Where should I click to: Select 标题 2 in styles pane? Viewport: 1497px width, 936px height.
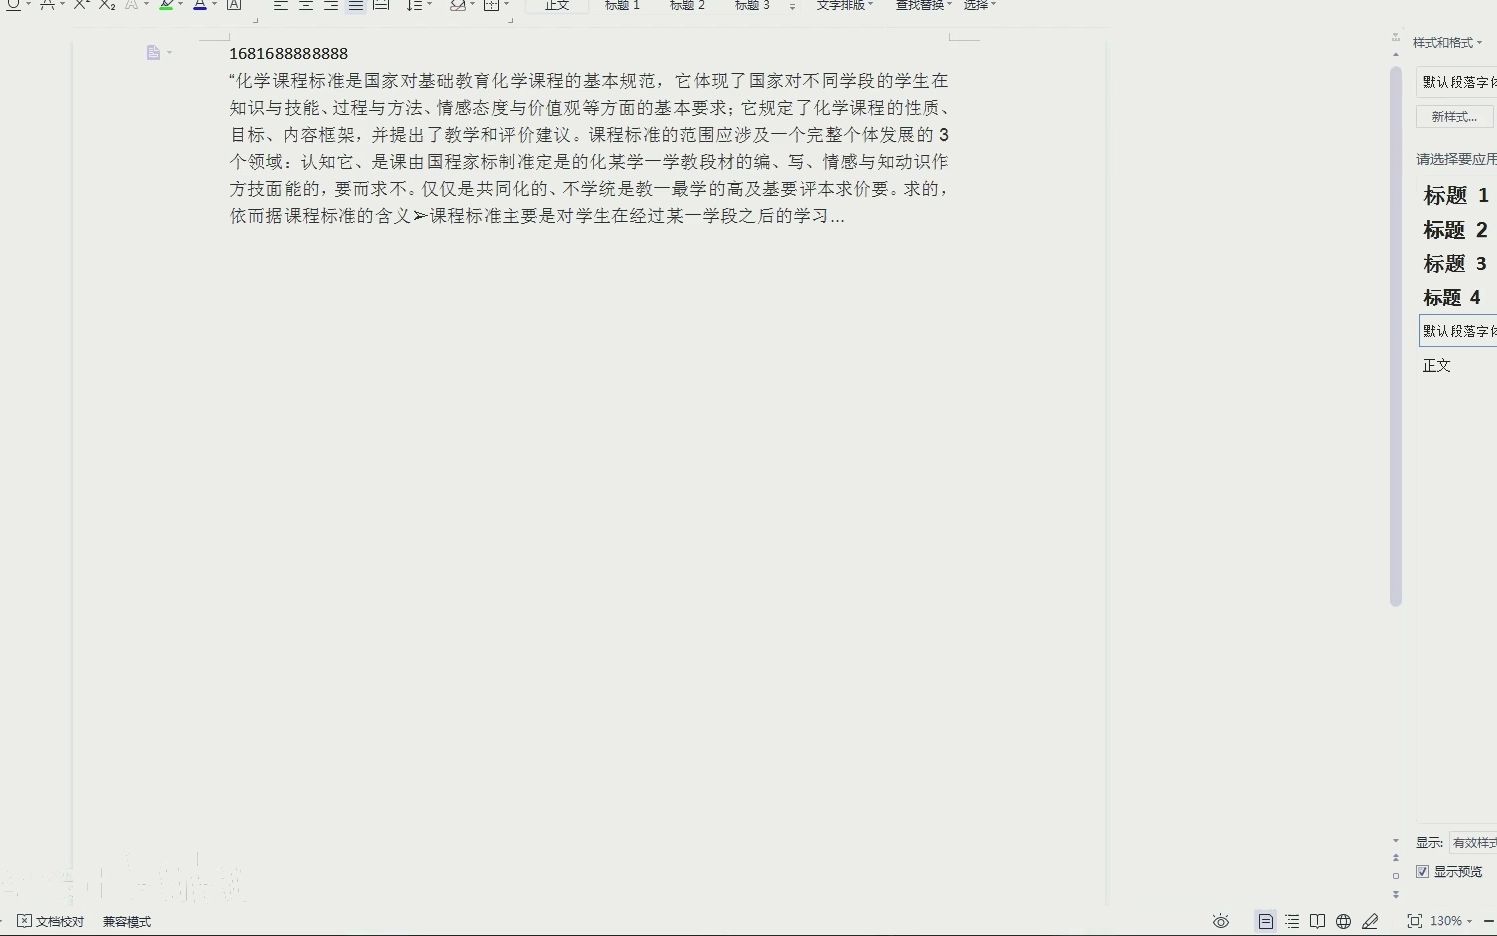coord(1457,229)
